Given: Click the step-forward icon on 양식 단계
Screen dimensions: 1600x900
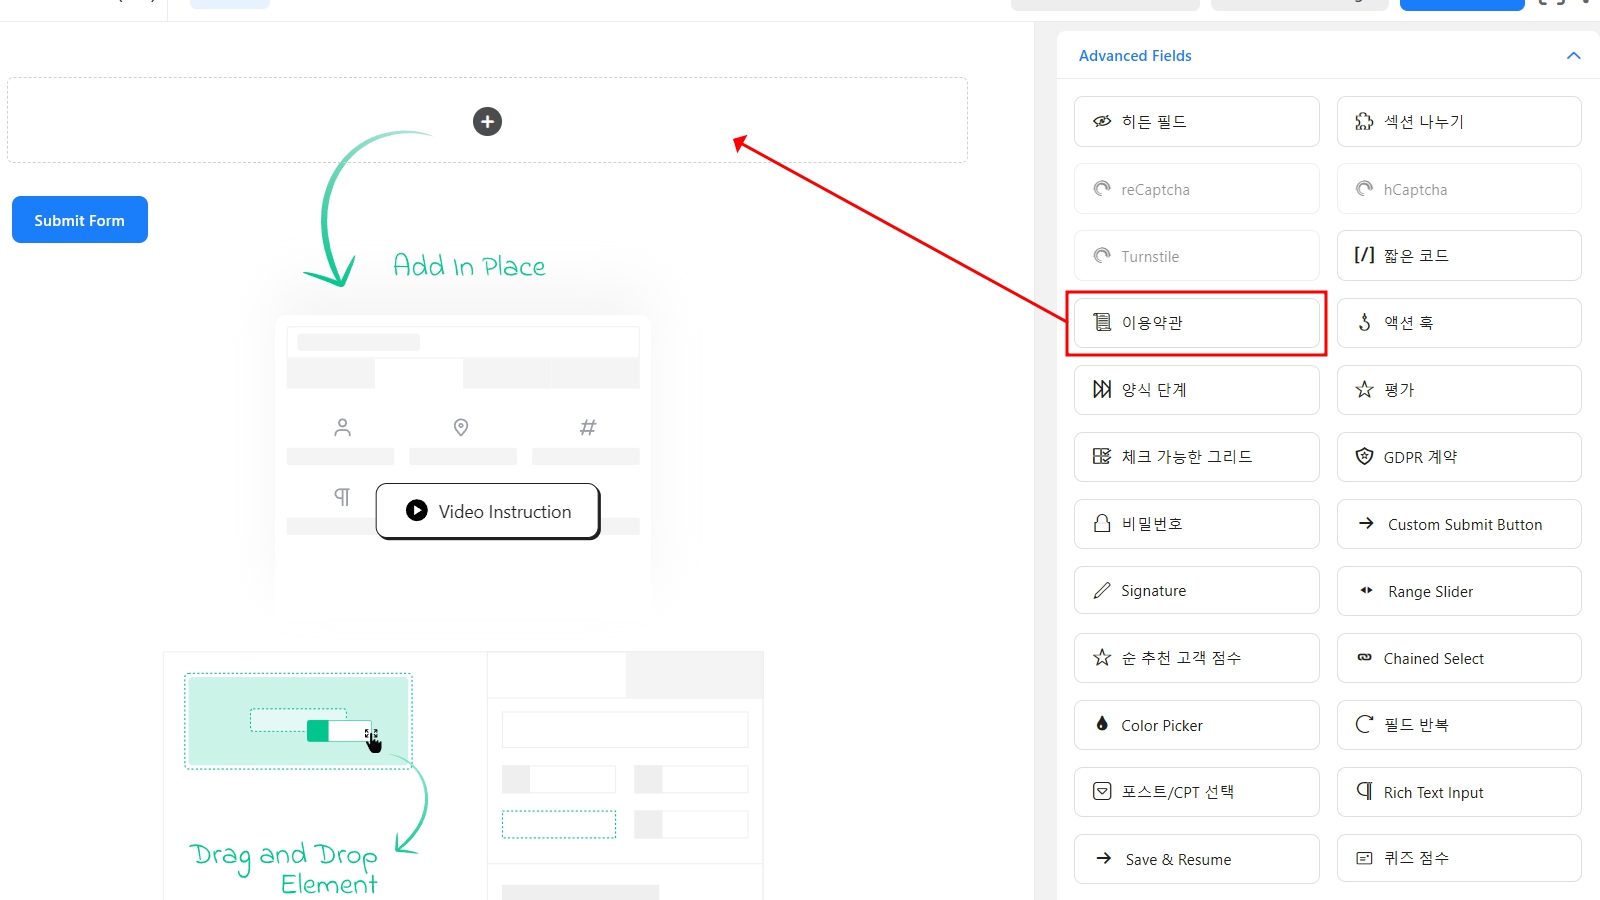Looking at the screenshot, I should point(1102,389).
